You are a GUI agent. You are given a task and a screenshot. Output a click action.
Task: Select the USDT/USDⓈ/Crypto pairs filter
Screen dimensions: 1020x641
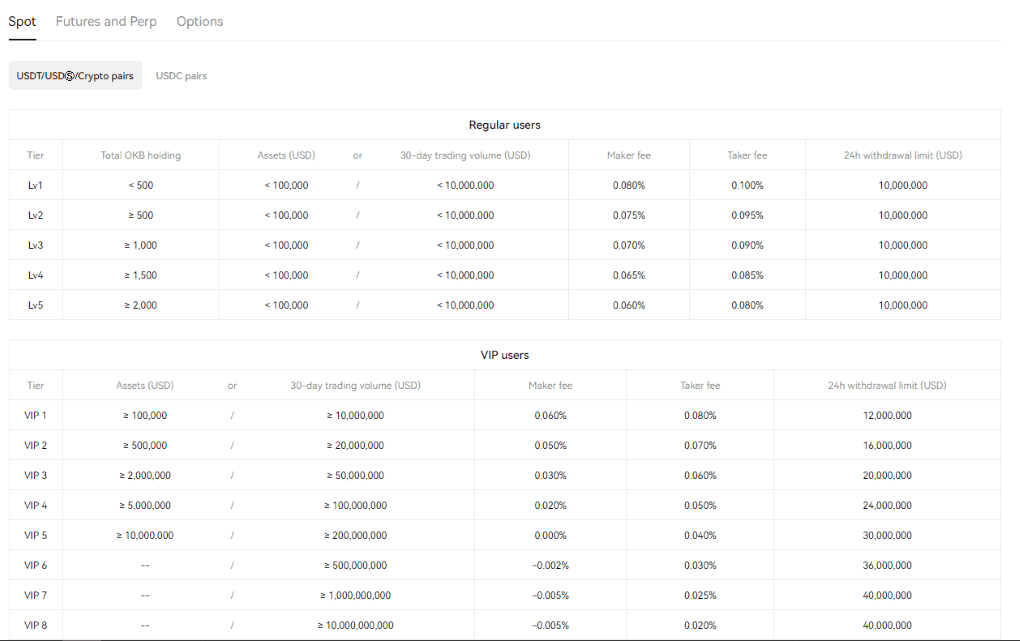click(x=75, y=75)
